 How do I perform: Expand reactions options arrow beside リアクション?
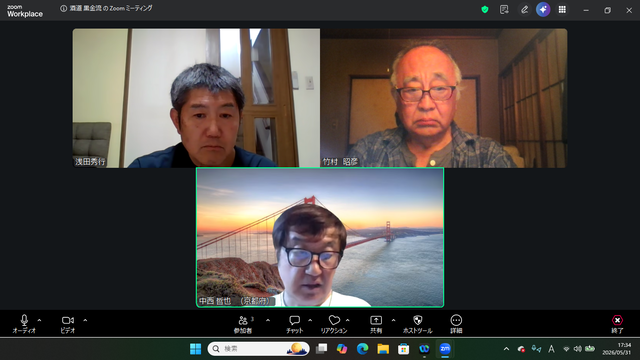point(348,320)
